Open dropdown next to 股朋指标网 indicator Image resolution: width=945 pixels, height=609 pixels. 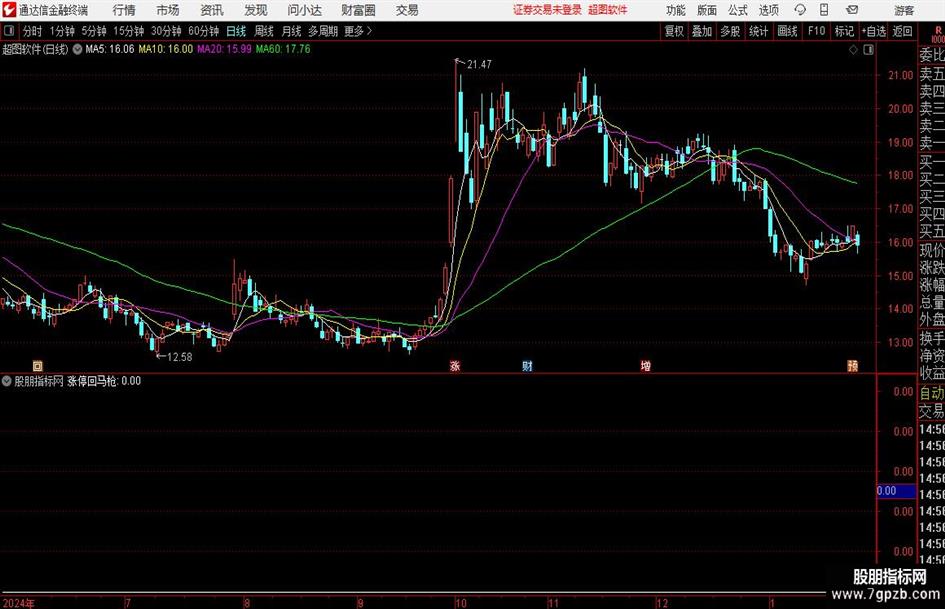coord(7,381)
